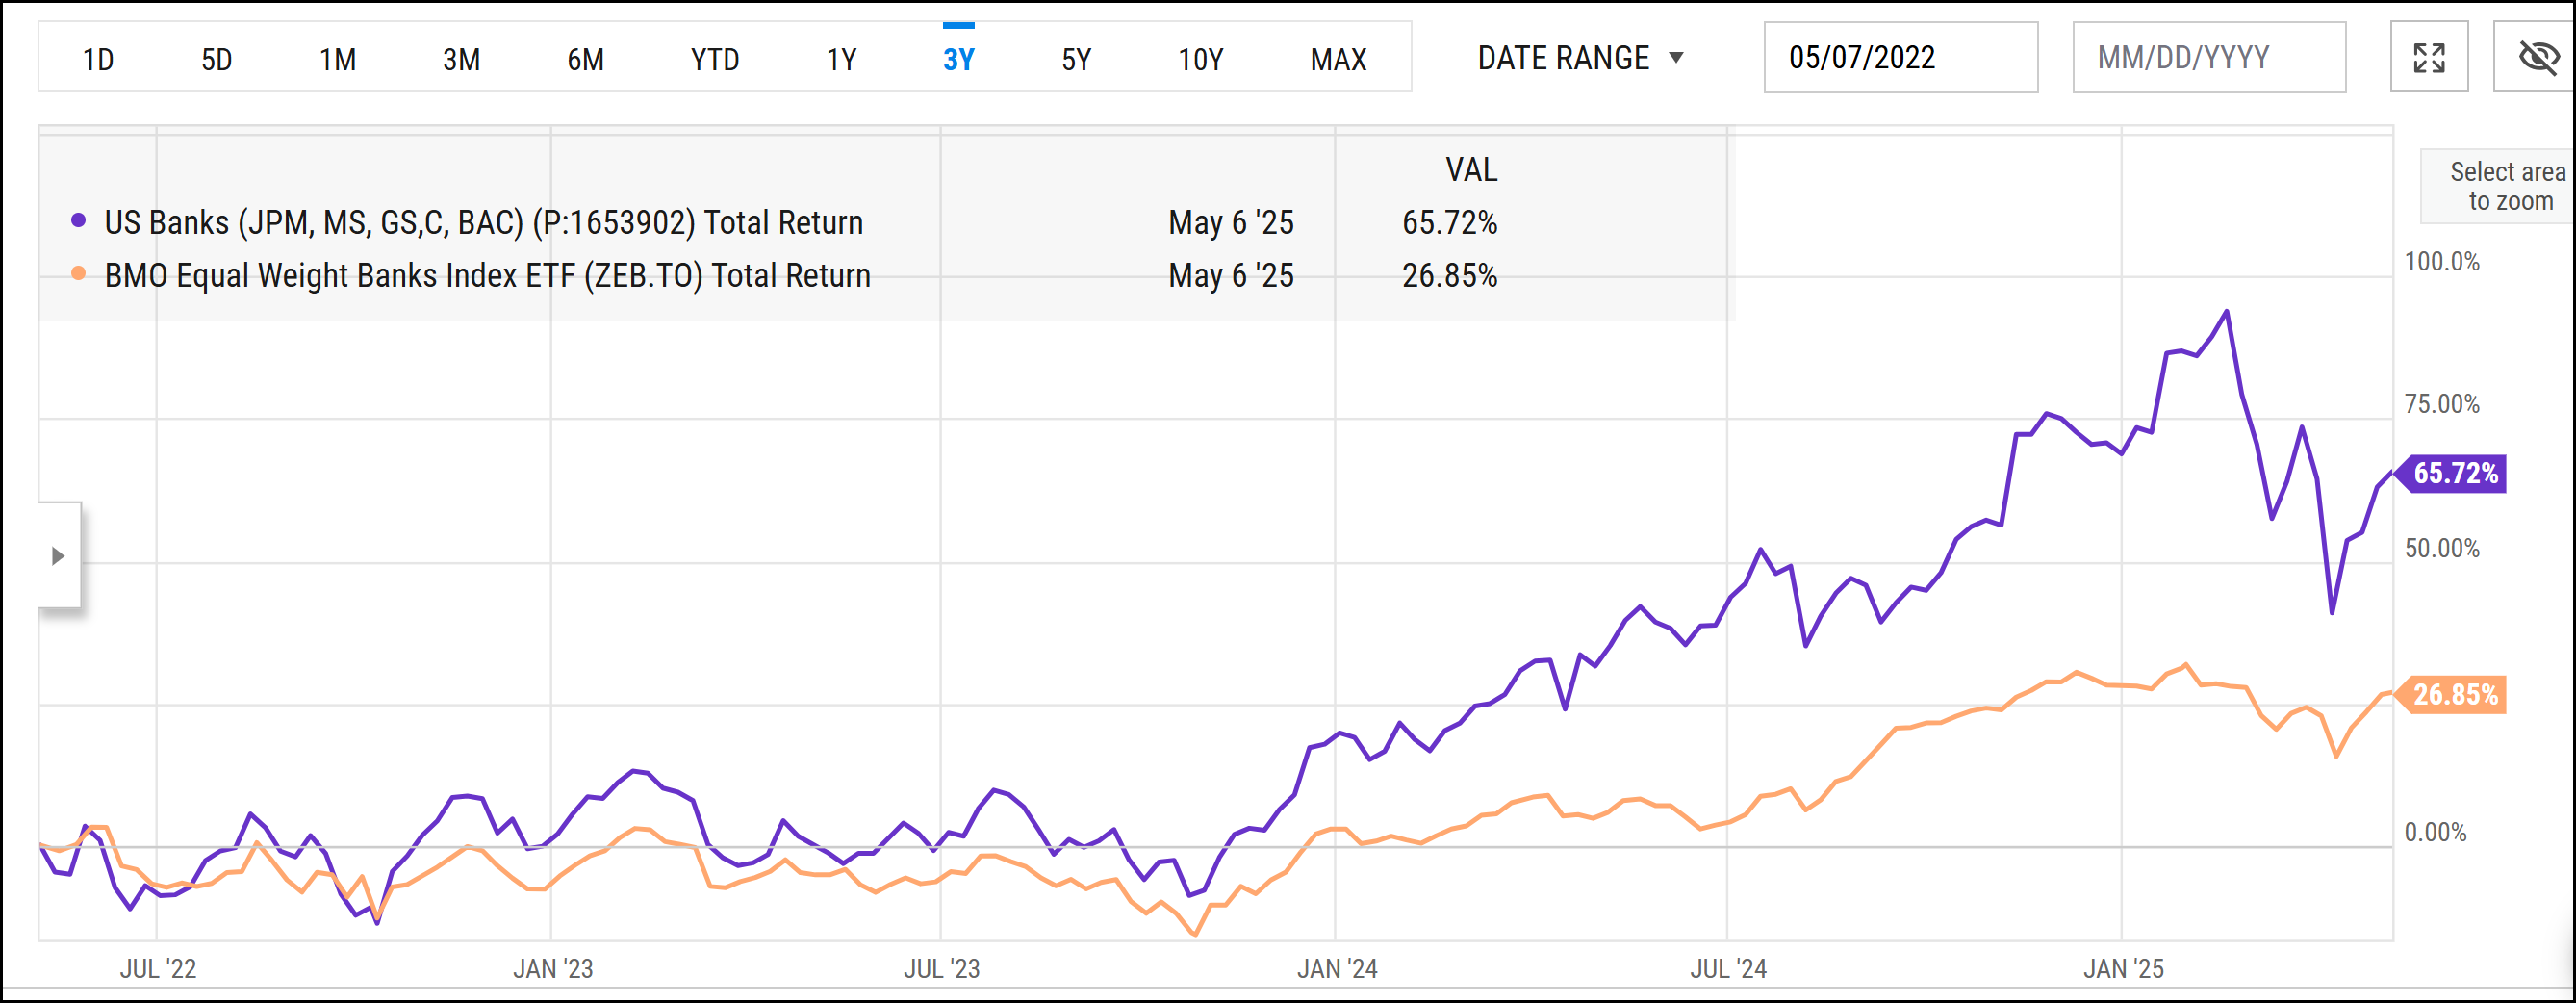Open the DATE RANGE dropdown

tap(1580, 58)
